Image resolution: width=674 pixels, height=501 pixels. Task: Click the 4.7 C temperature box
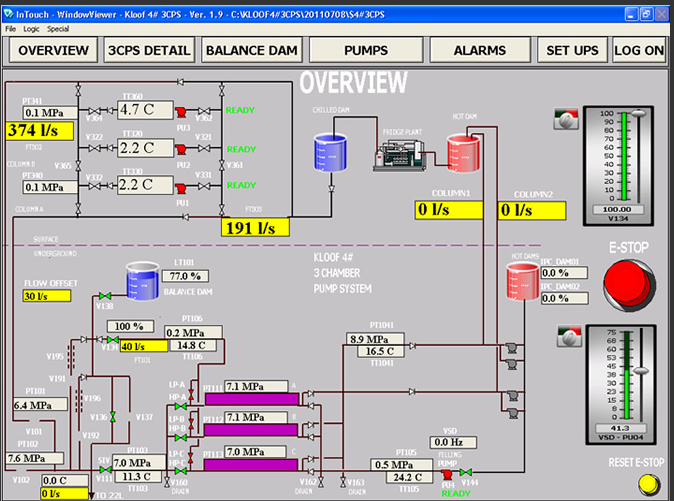[145, 110]
